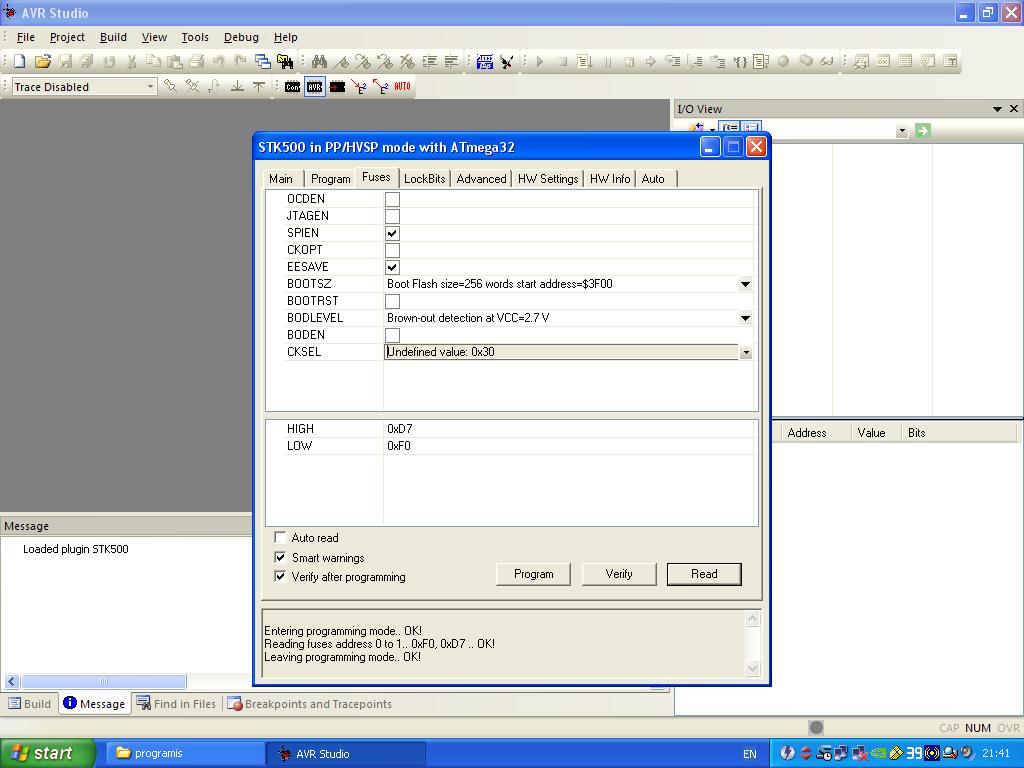Viewport: 1024px width, 768px height.
Task: Uncheck the SPIEN fuse checkbox
Action: 392,233
